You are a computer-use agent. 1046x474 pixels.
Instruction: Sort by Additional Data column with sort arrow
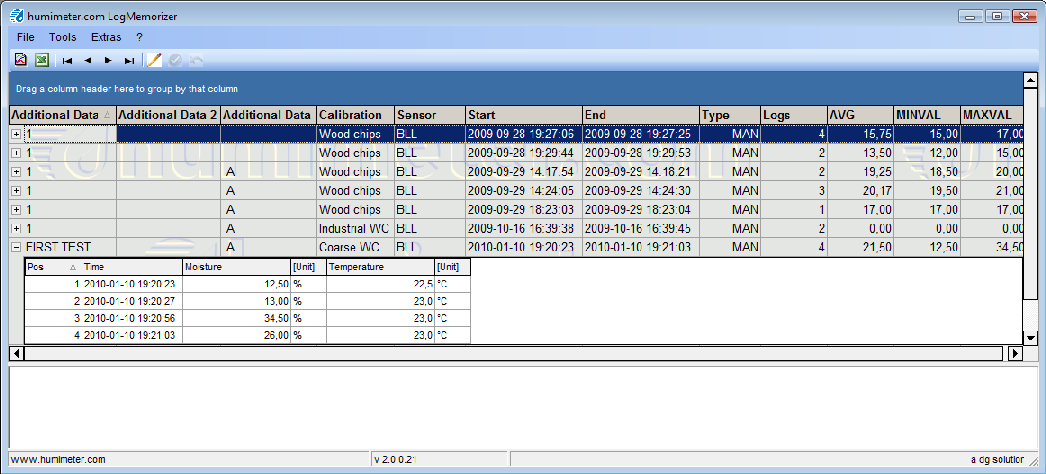tap(63, 115)
